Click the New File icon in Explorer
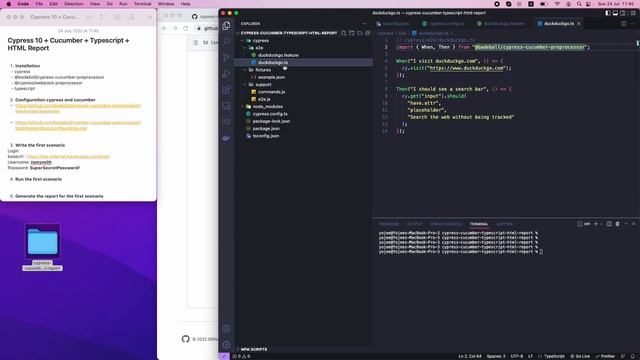Image resolution: width=640 pixels, height=360 pixels. pos(344,33)
